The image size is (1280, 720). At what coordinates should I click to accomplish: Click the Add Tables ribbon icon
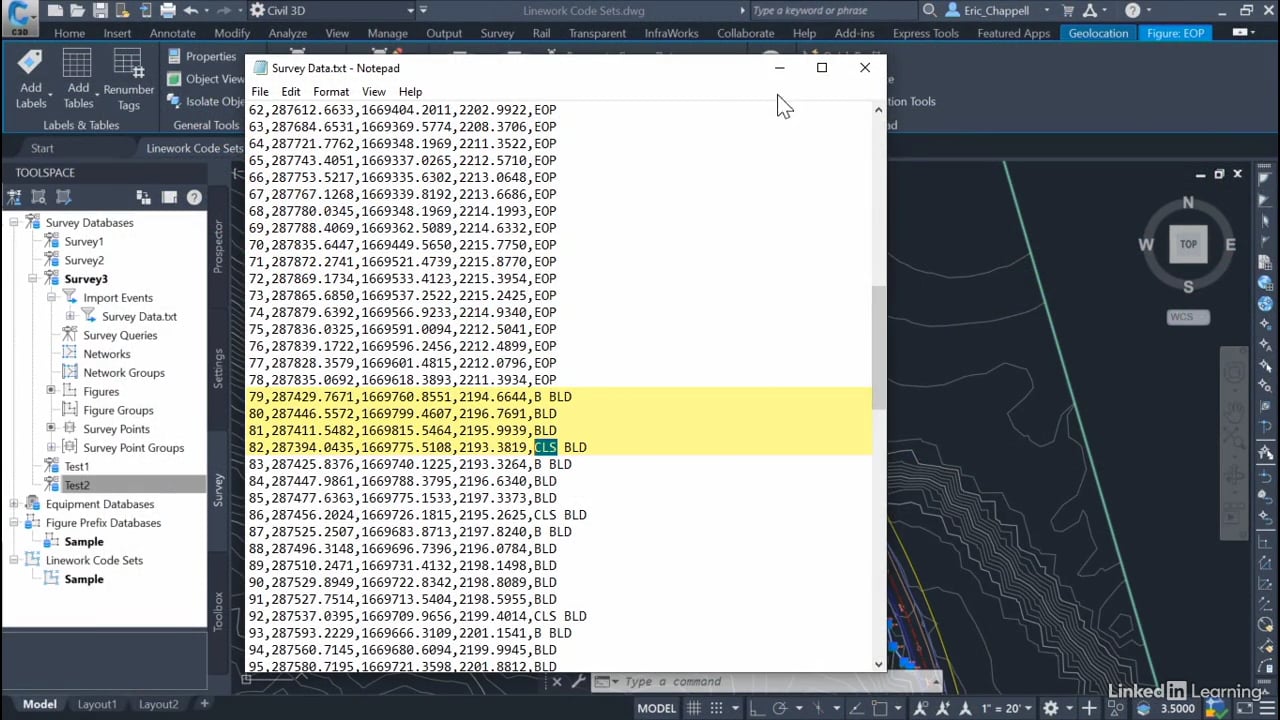click(78, 77)
